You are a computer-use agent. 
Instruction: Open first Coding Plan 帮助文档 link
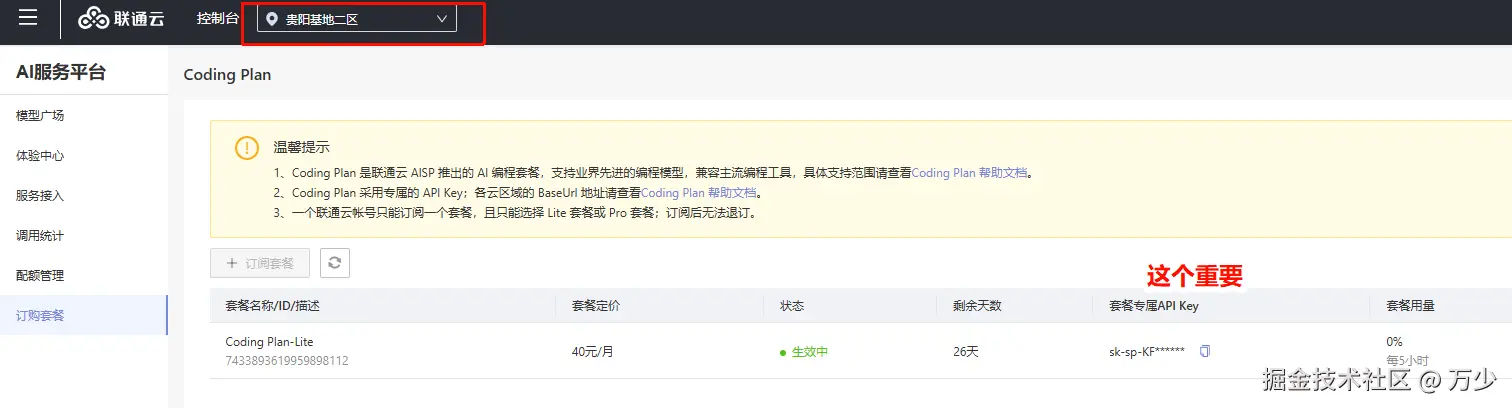click(x=969, y=172)
